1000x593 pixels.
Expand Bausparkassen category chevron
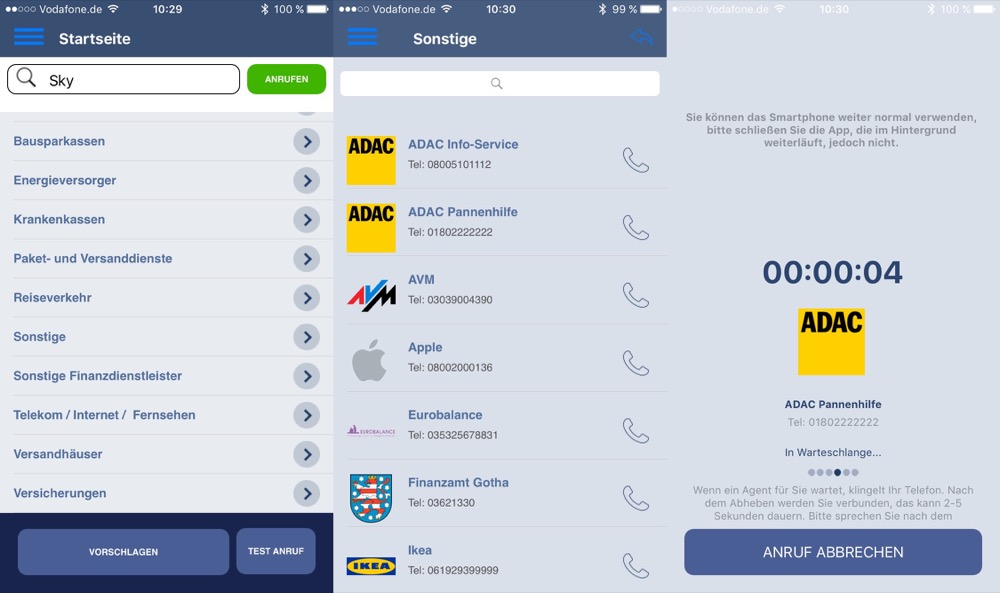coord(307,141)
